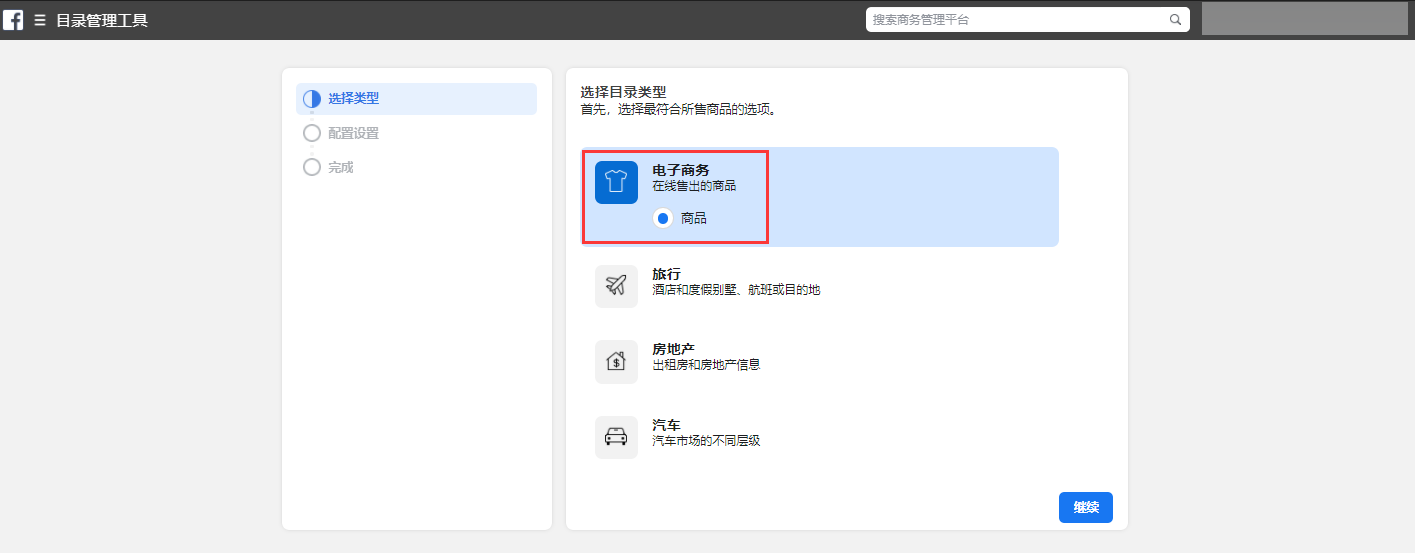The height and width of the screenshot is (553, 1415).
Task: Click the 汽车市场的不同层级 description
Action: 706,441
